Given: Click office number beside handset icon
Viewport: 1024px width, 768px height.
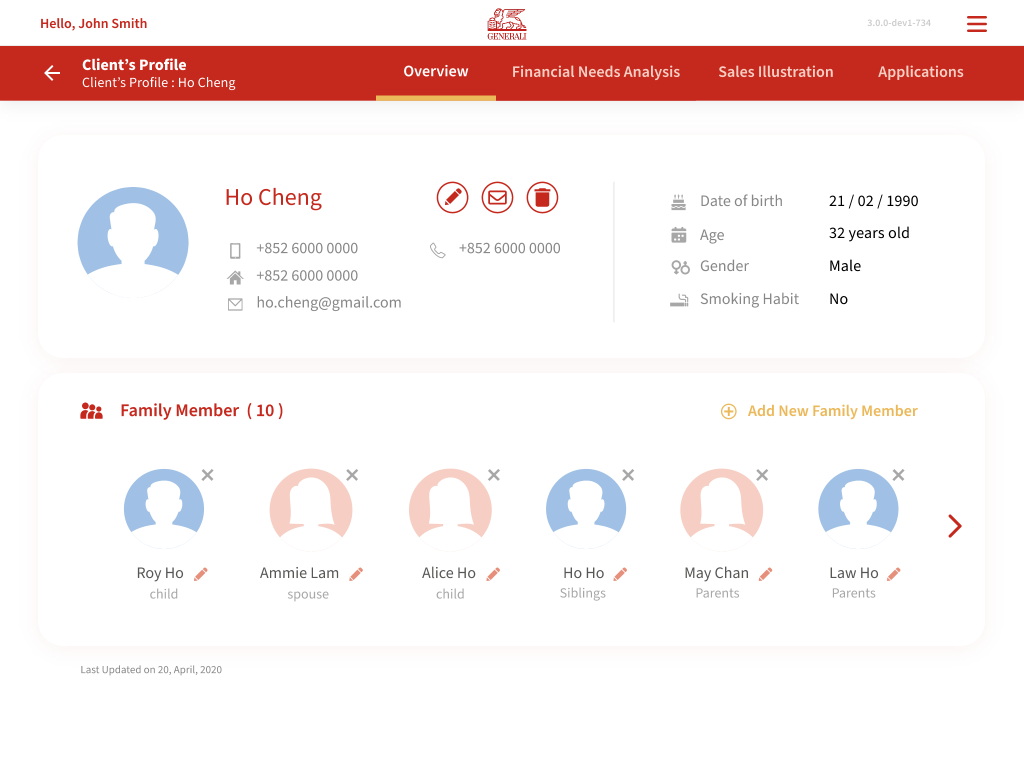Looking at the screenshot, I should point(509,248).
